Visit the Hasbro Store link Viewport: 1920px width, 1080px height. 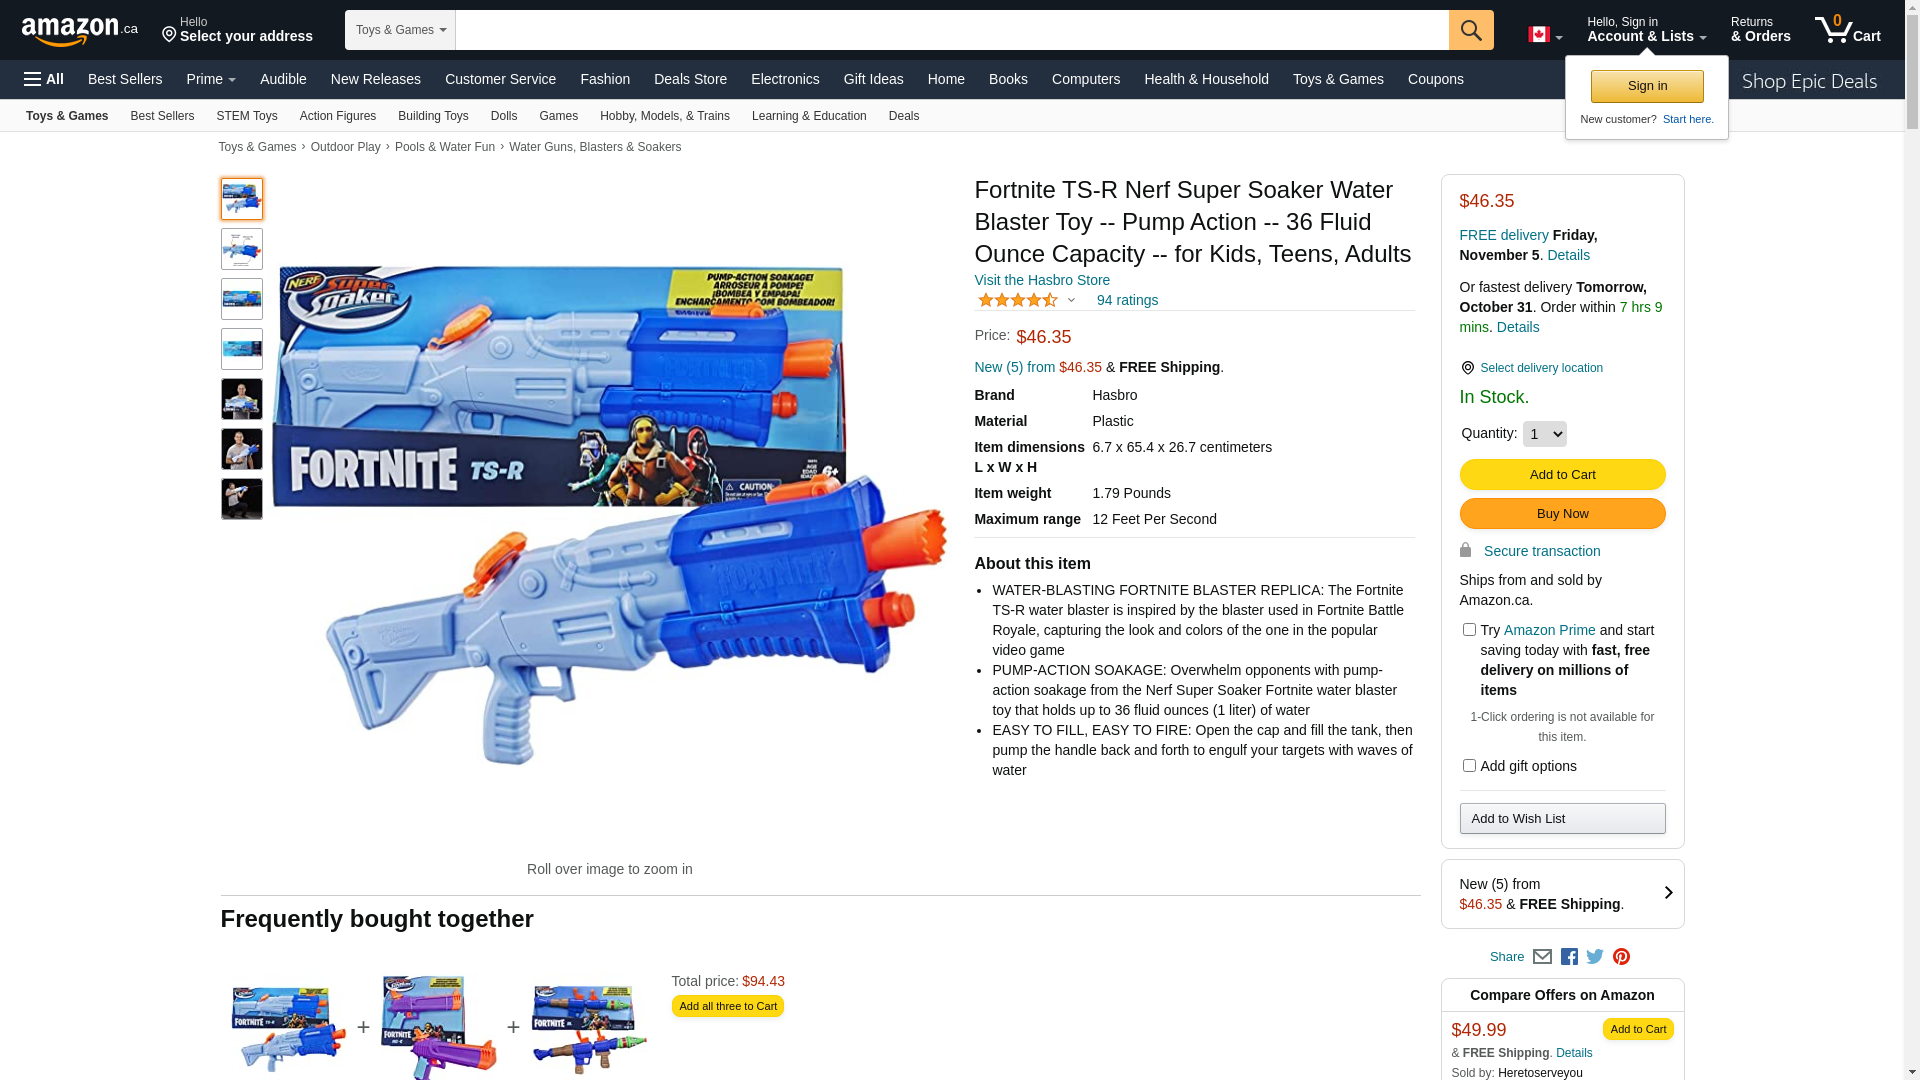[1042, 280]
